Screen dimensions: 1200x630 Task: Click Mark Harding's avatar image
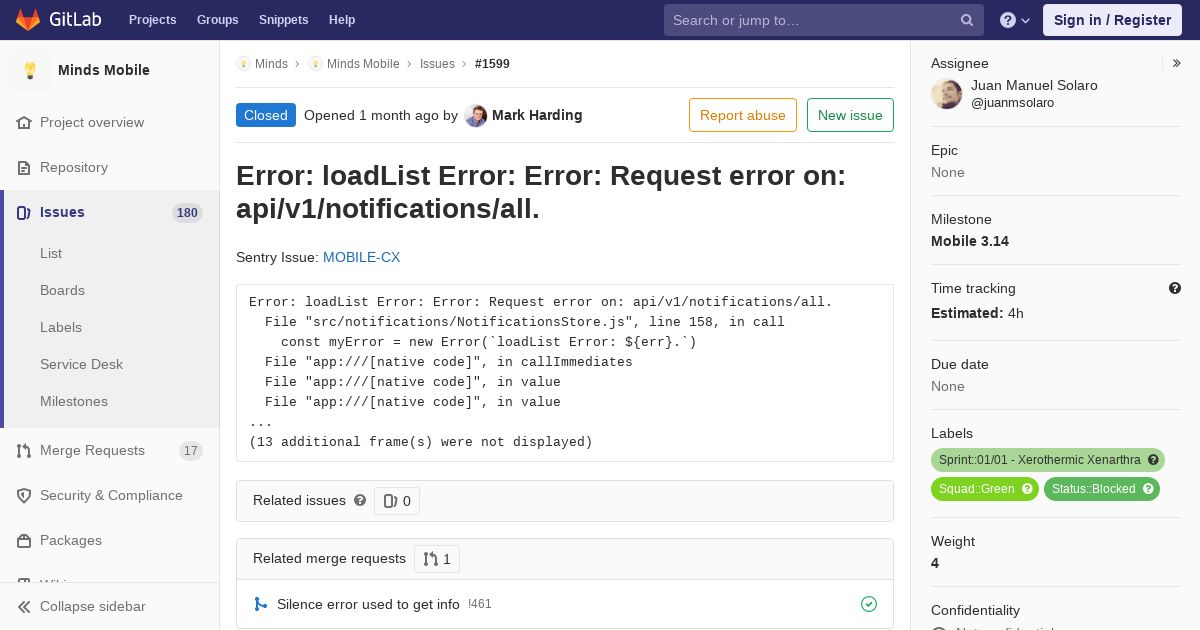tap(476, 115)
